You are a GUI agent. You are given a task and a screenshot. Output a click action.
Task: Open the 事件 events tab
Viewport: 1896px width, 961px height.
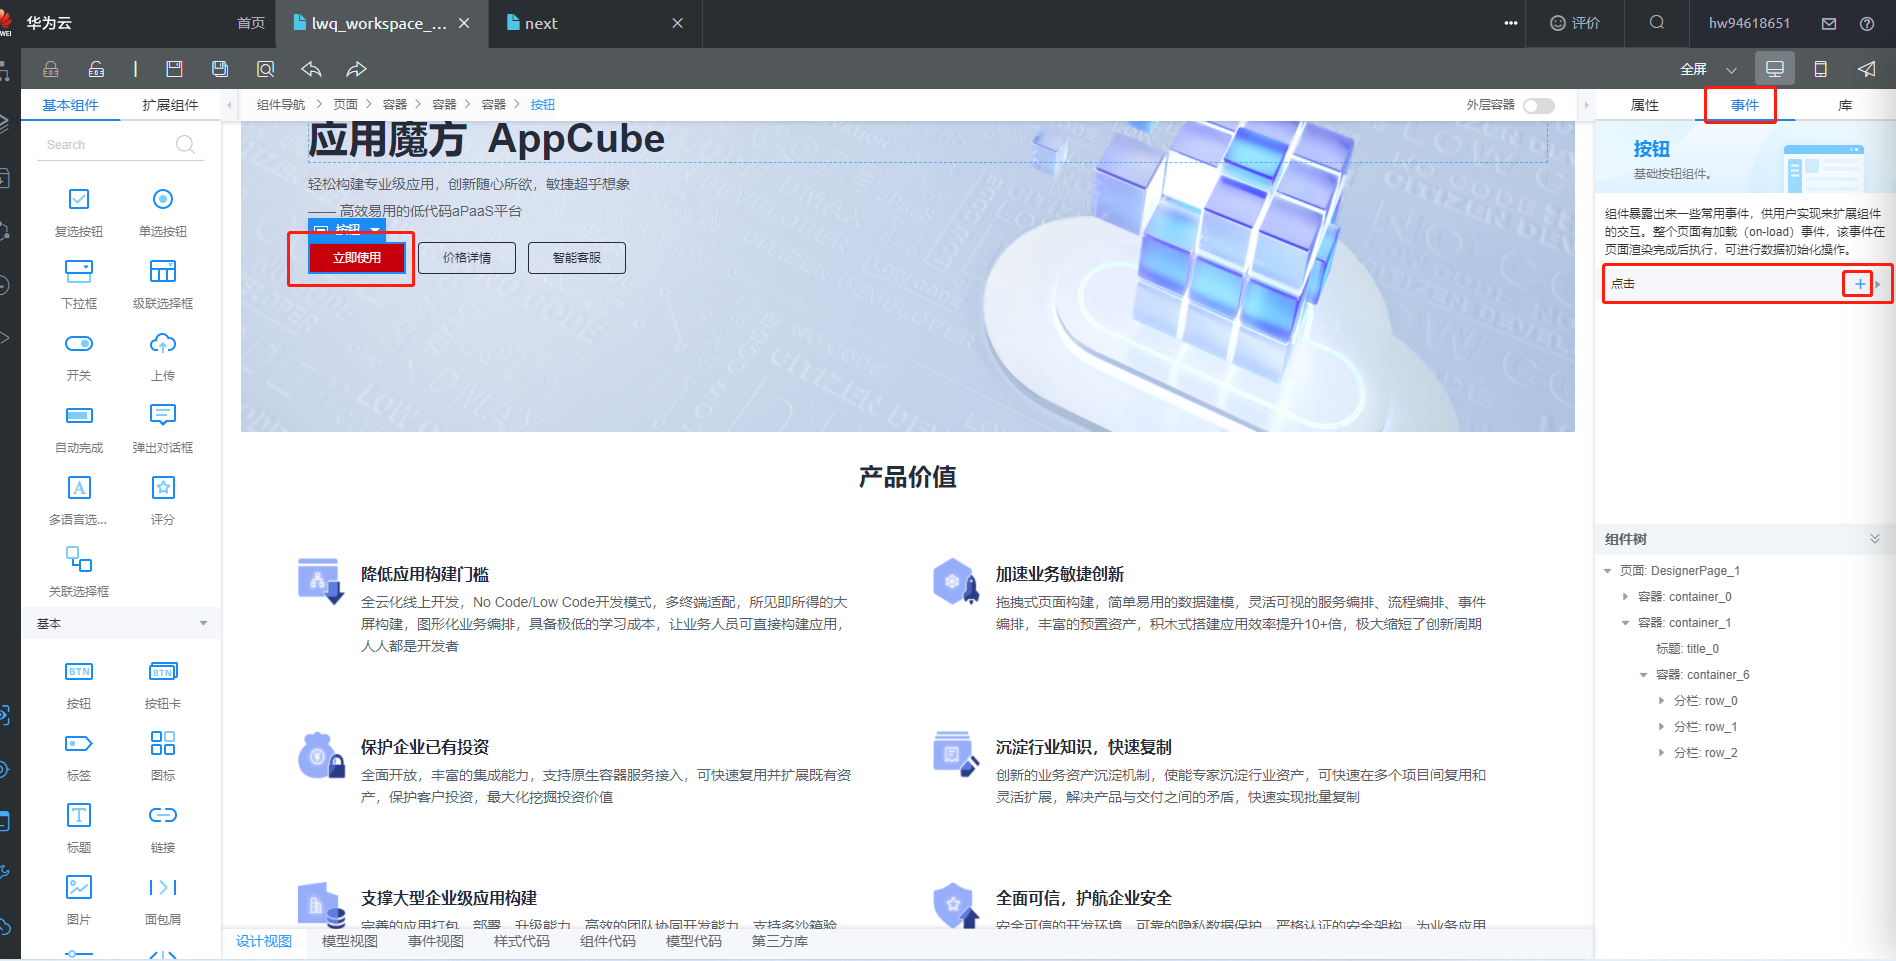click(1744, 105)
